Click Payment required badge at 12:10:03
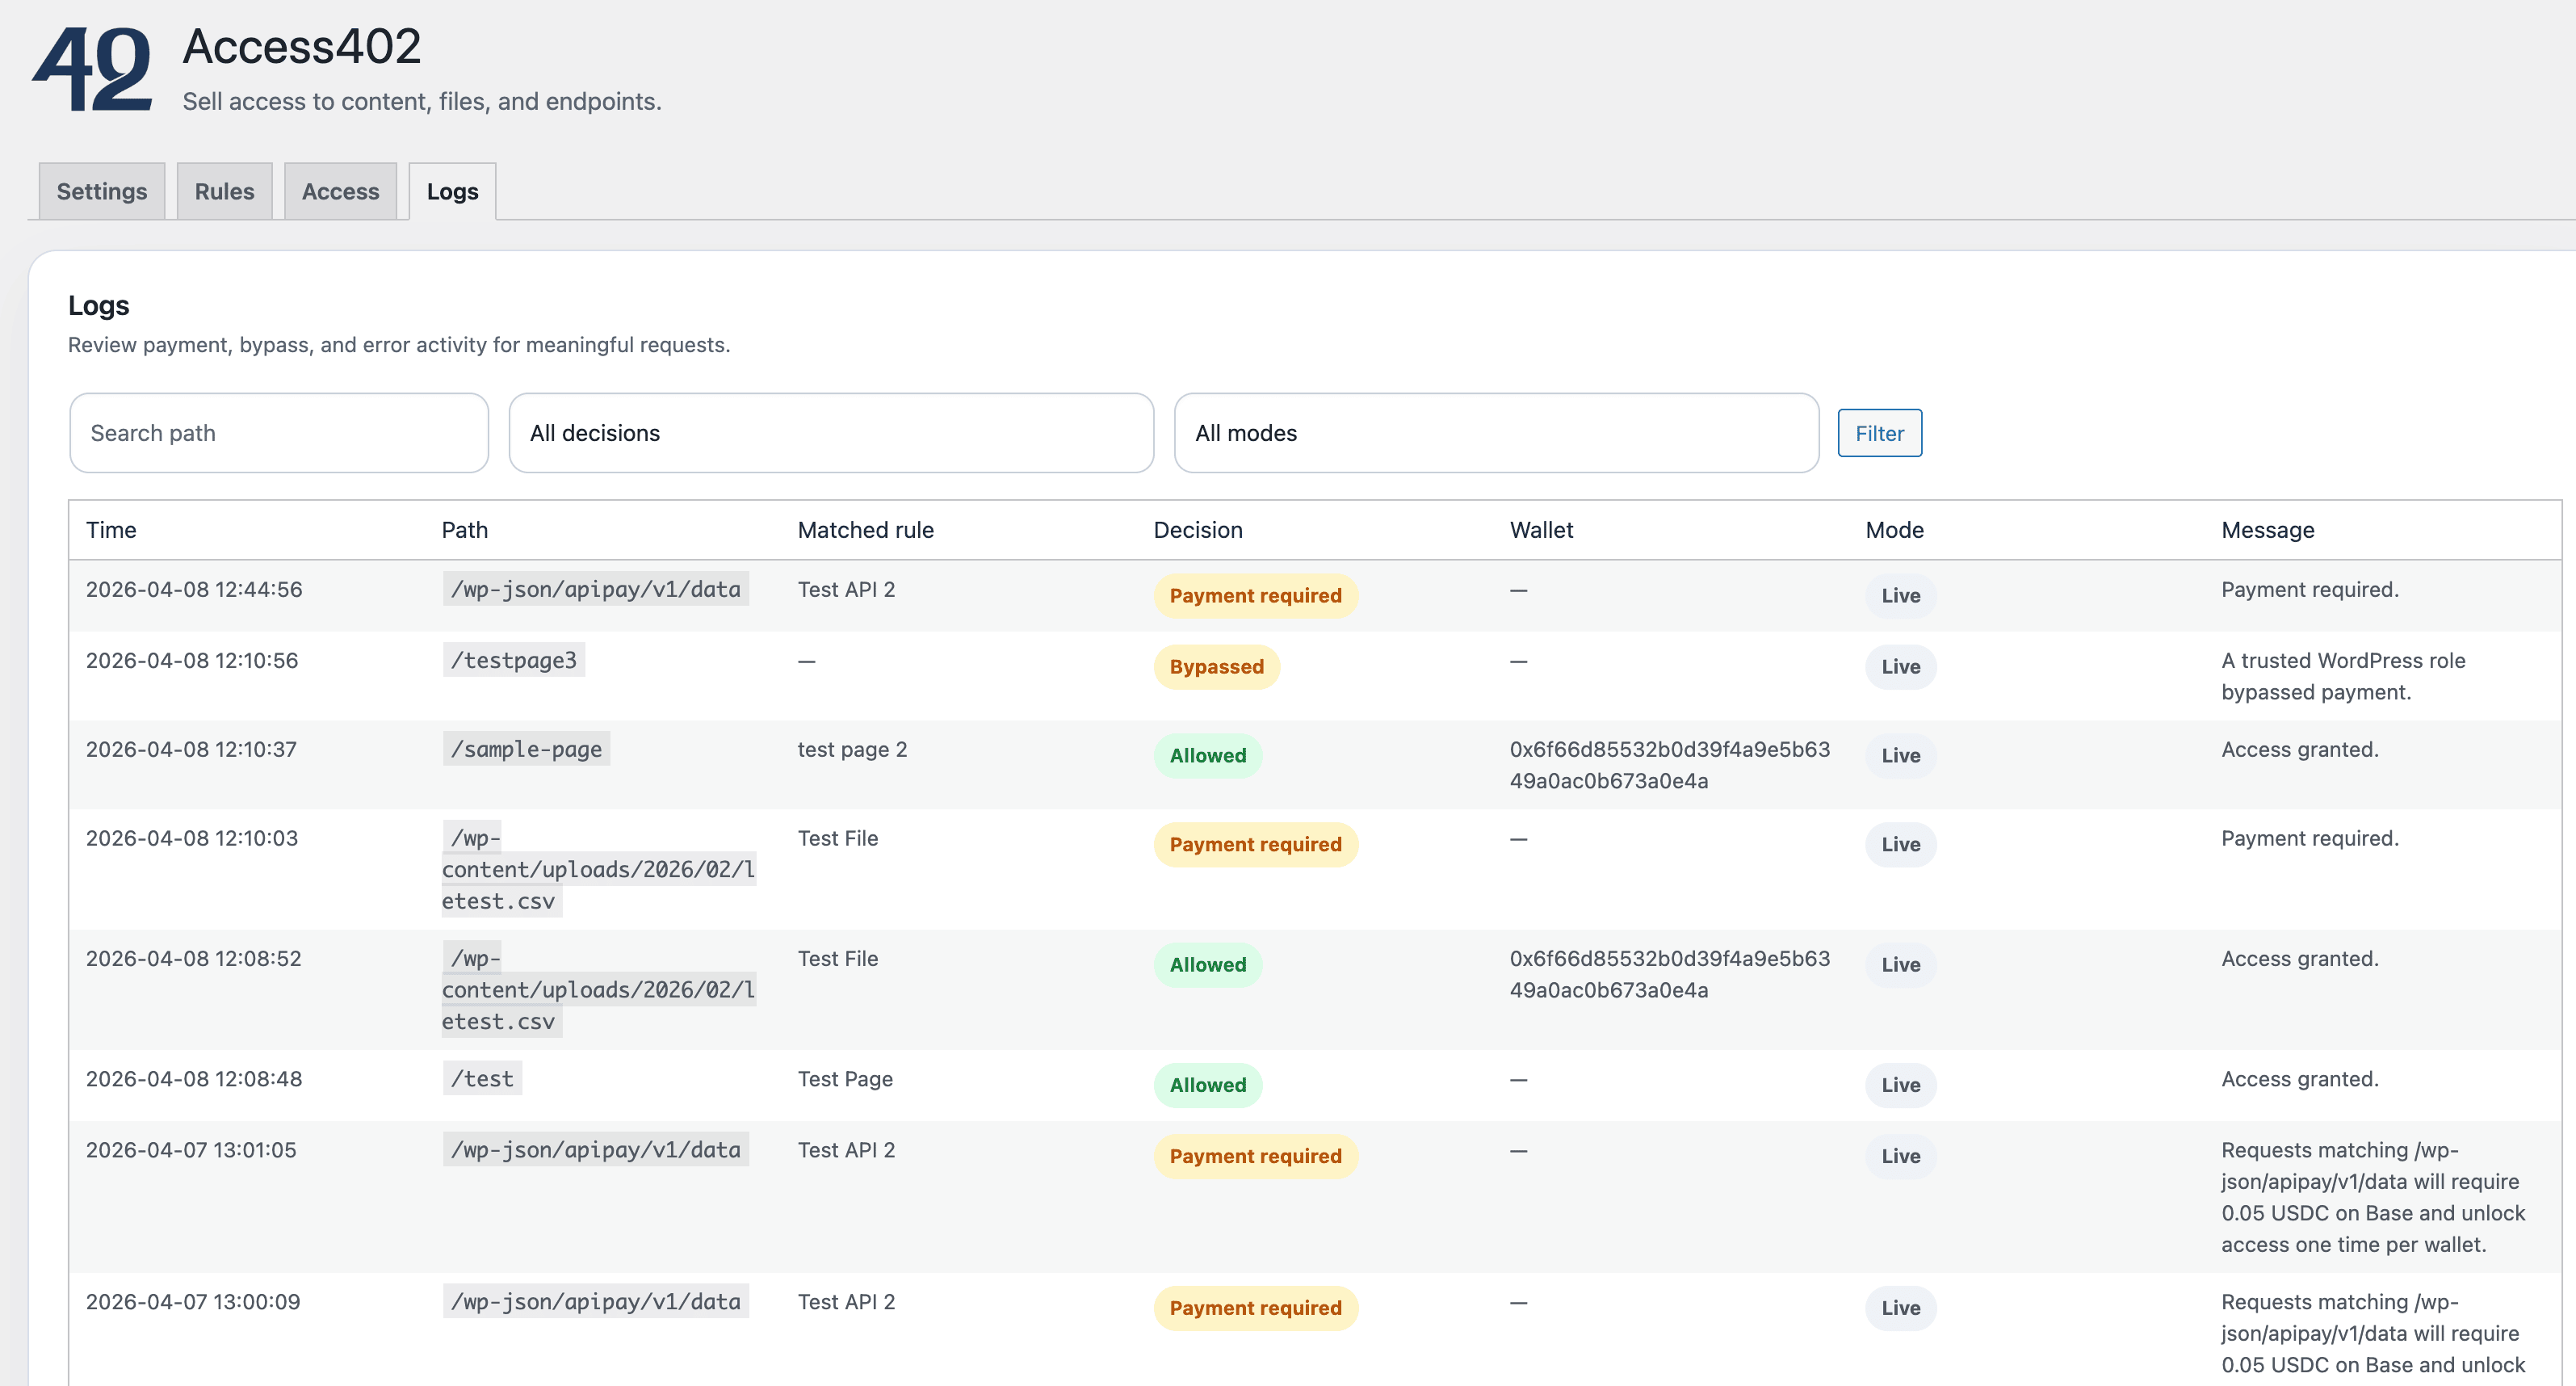2576x1386 pixels. [x=1256, y=844]
